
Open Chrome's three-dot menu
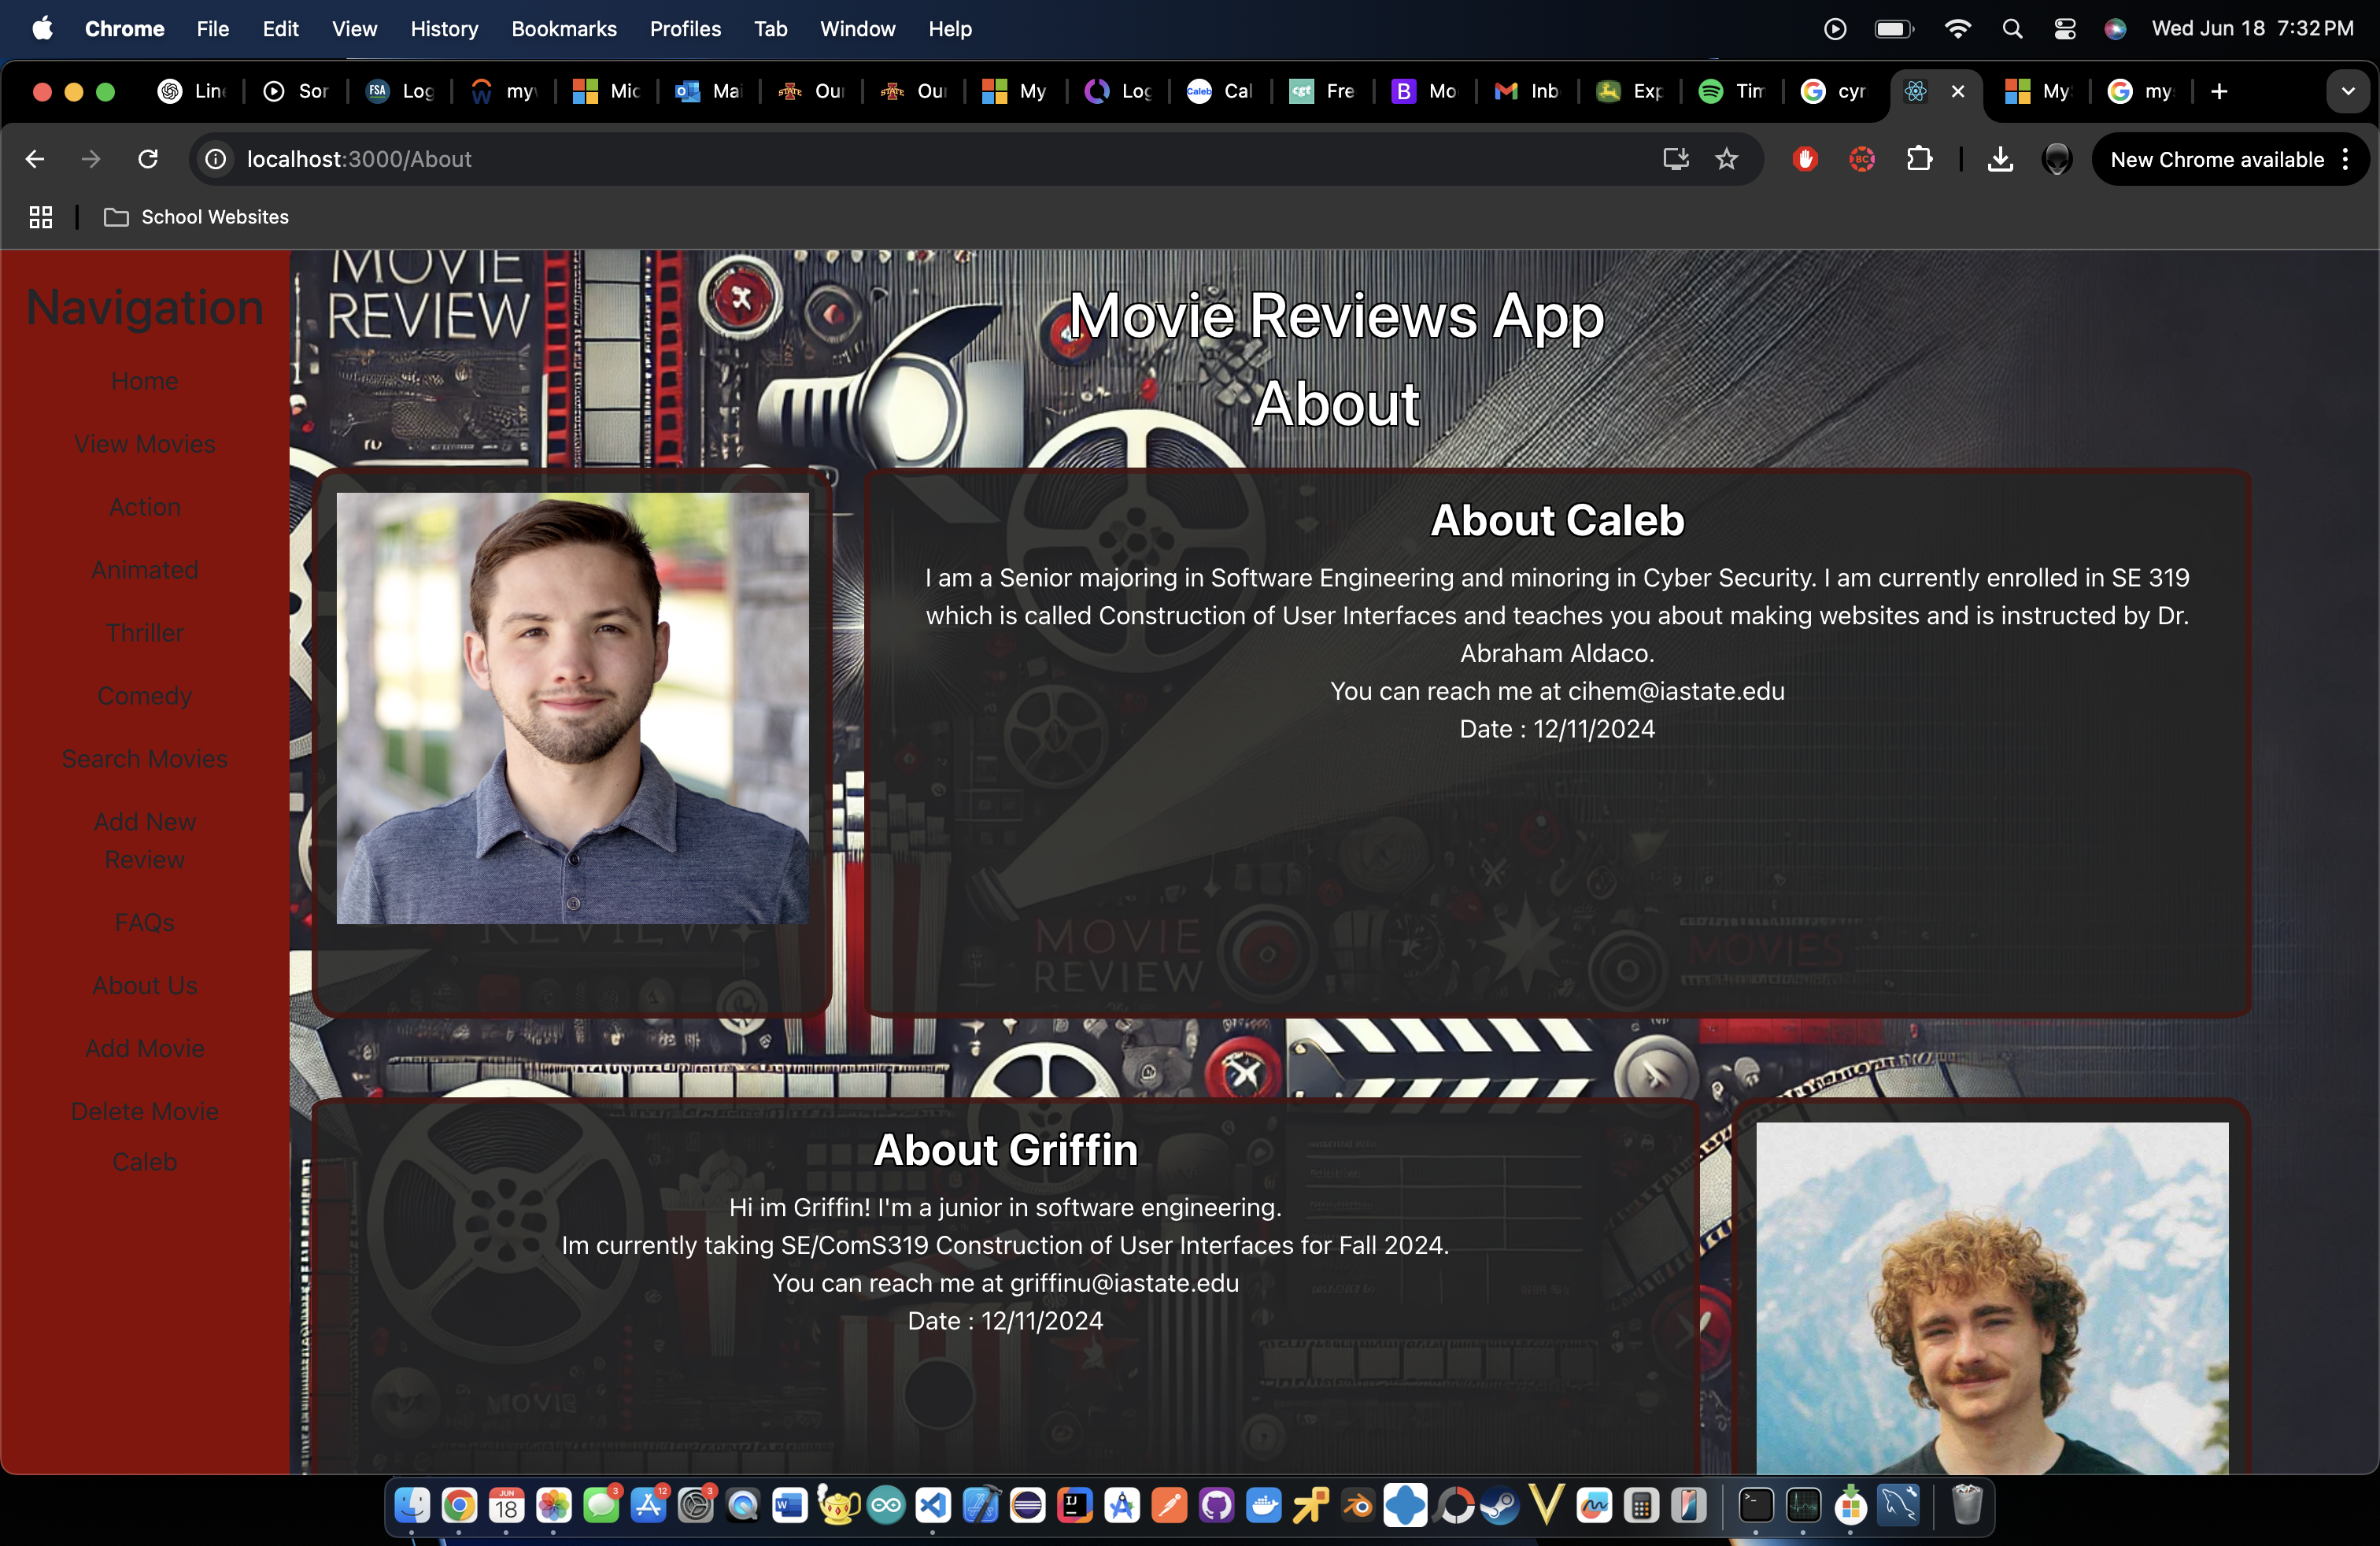(2346, 160)
